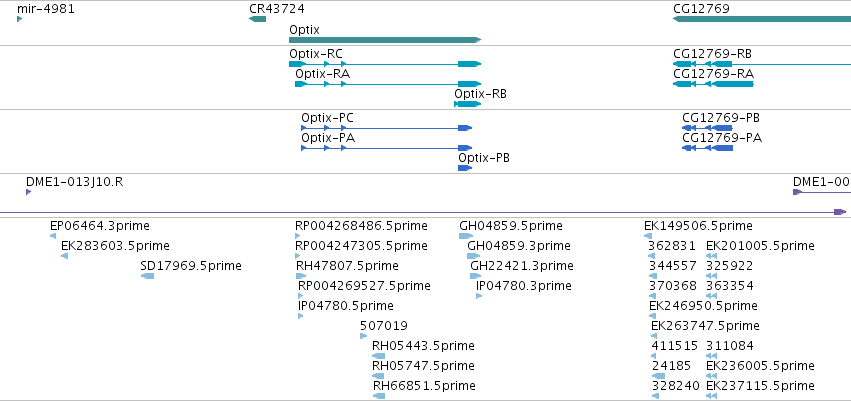Click the 507019 feature arrow
The height and width of the screenshot is (401, 851).
pyautogui.click(x=364, y=336)
